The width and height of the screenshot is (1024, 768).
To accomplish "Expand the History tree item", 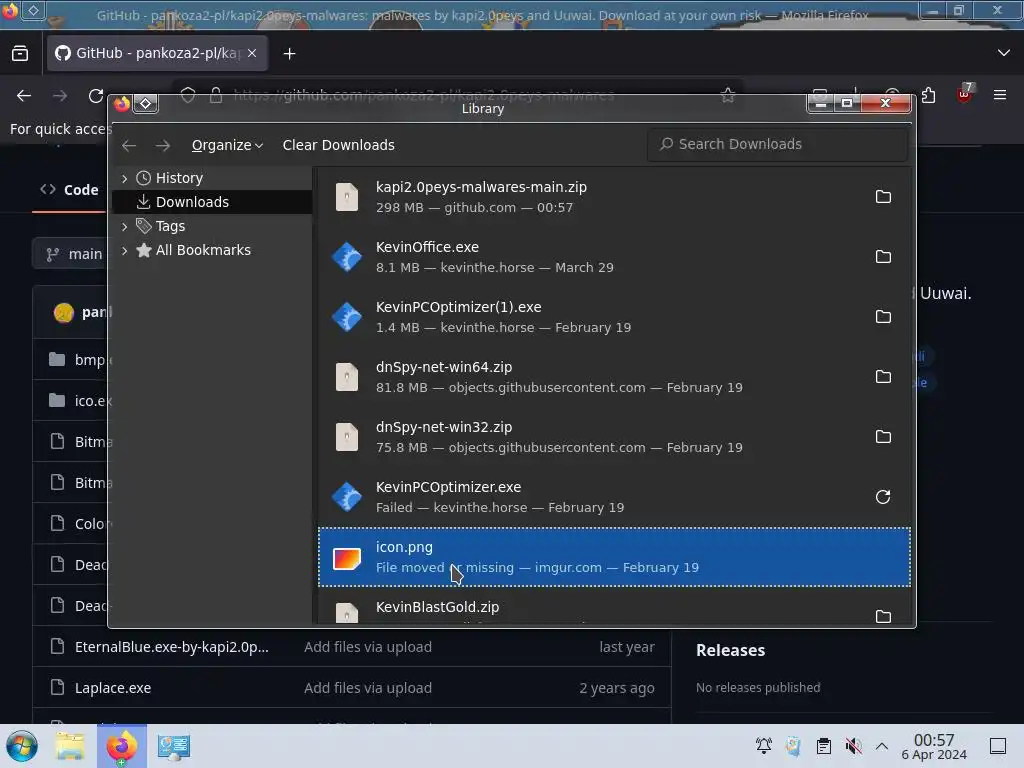I will pyautogui.click(x=125, y=178).
